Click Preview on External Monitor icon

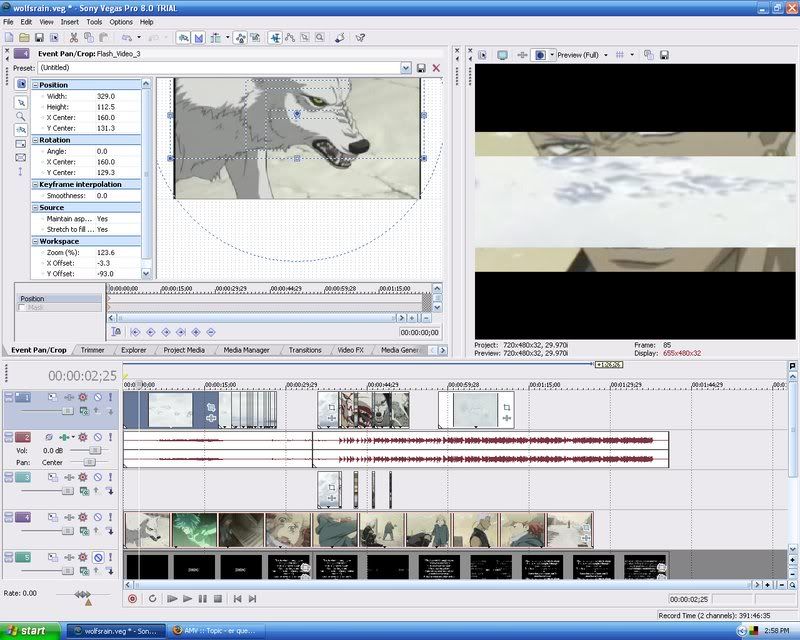[503, 55]
